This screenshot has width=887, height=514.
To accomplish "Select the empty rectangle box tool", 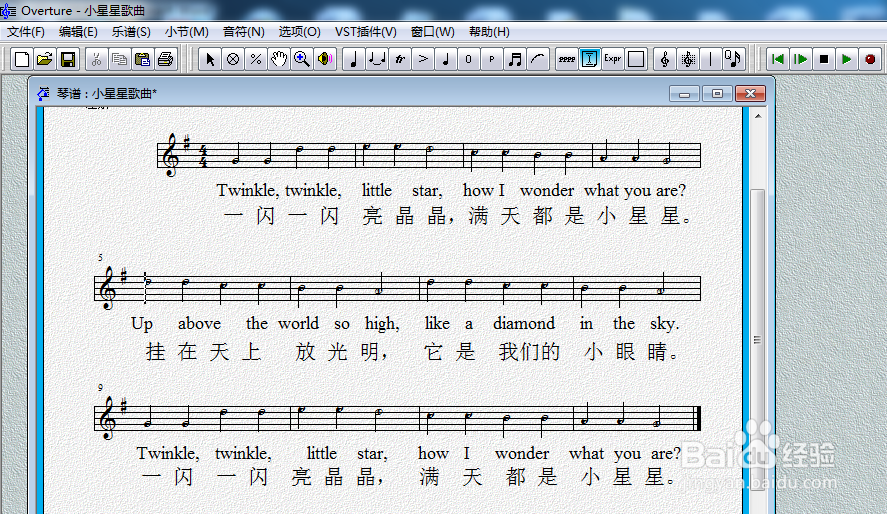I will pyautogui.click(x=636, y=59).
